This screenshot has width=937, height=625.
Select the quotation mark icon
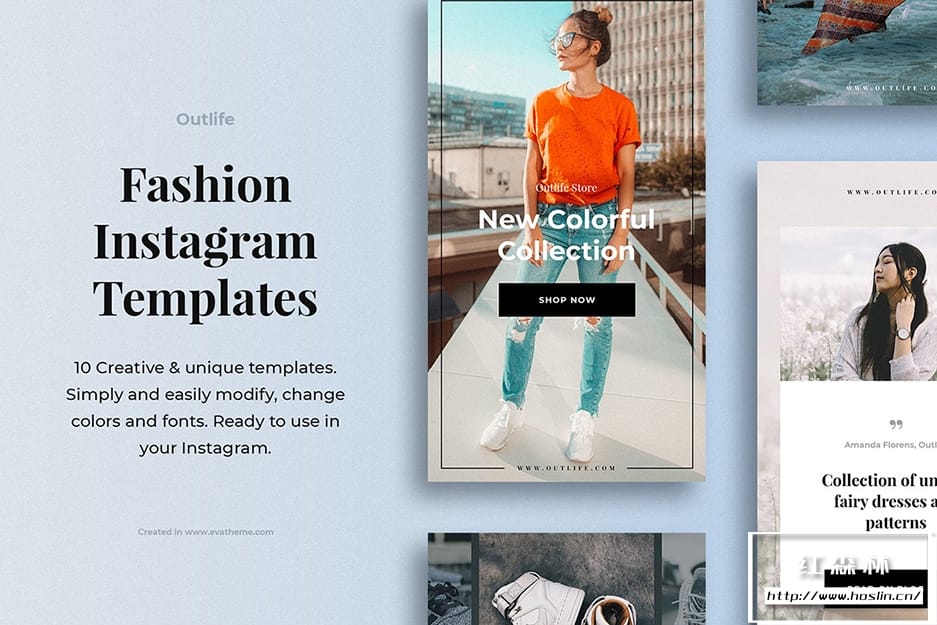[896, 424]
